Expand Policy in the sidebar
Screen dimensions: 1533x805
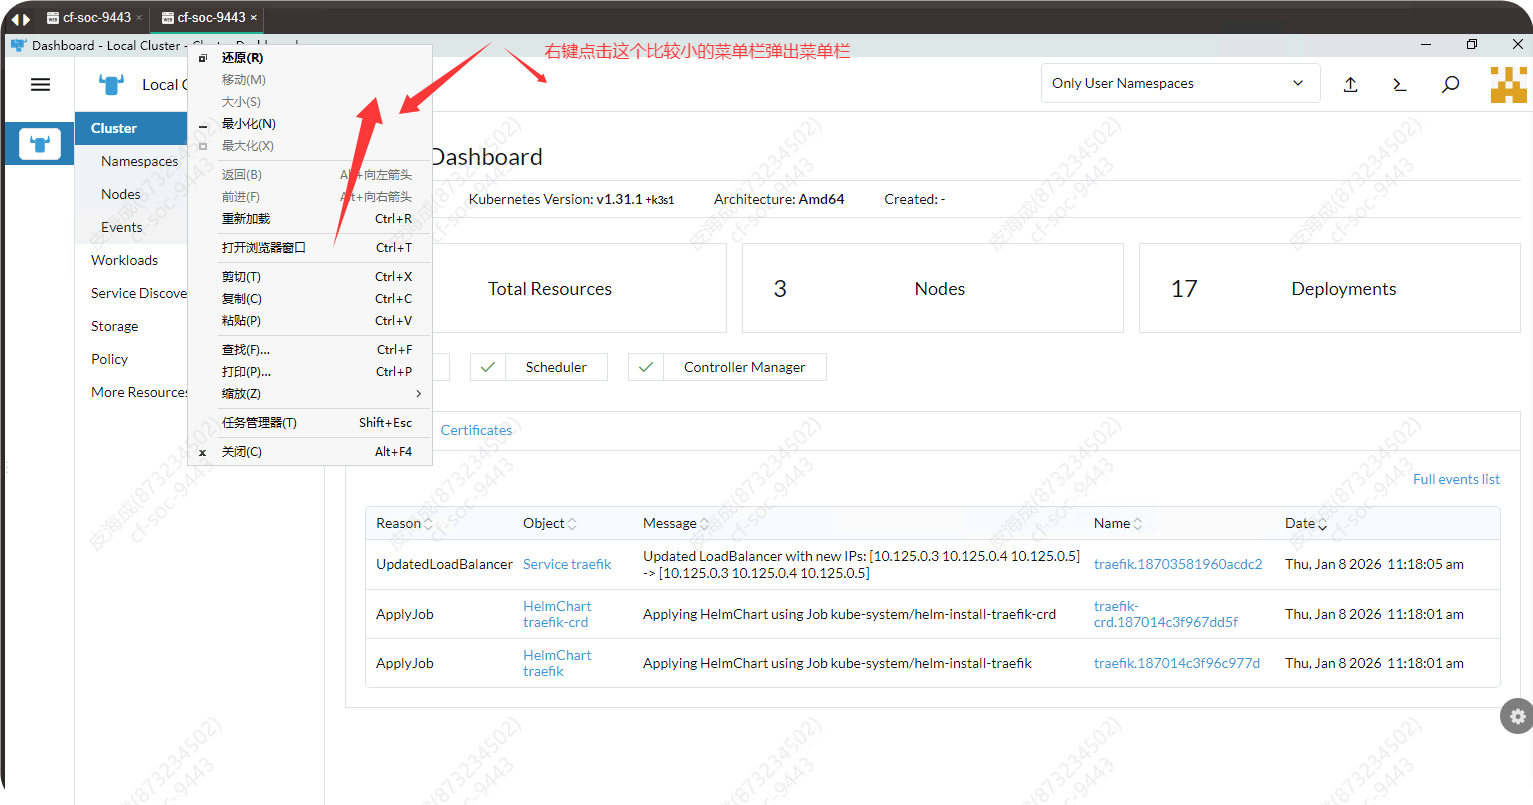(x=110, y=359)
